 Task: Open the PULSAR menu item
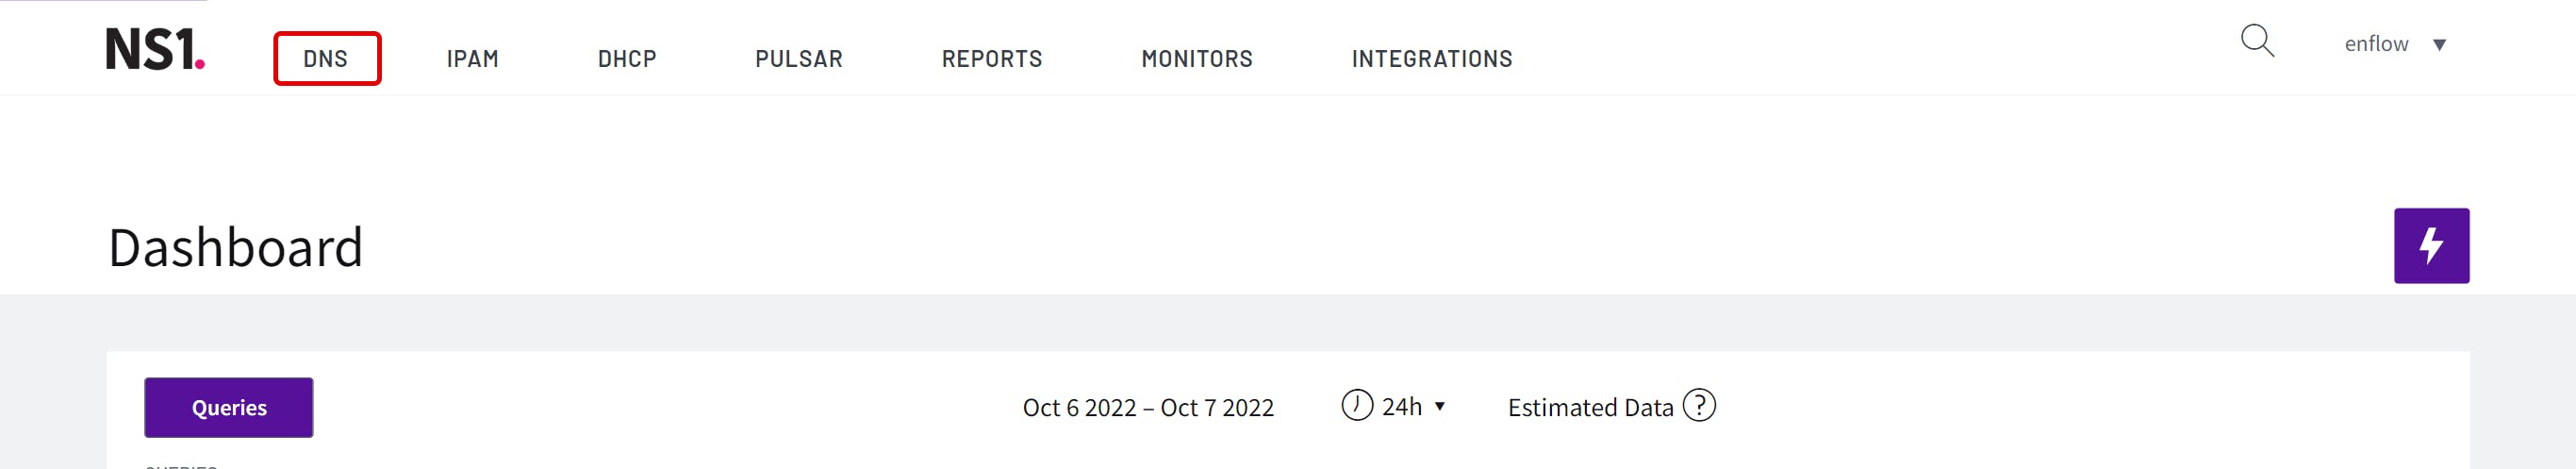coord(798,59)
